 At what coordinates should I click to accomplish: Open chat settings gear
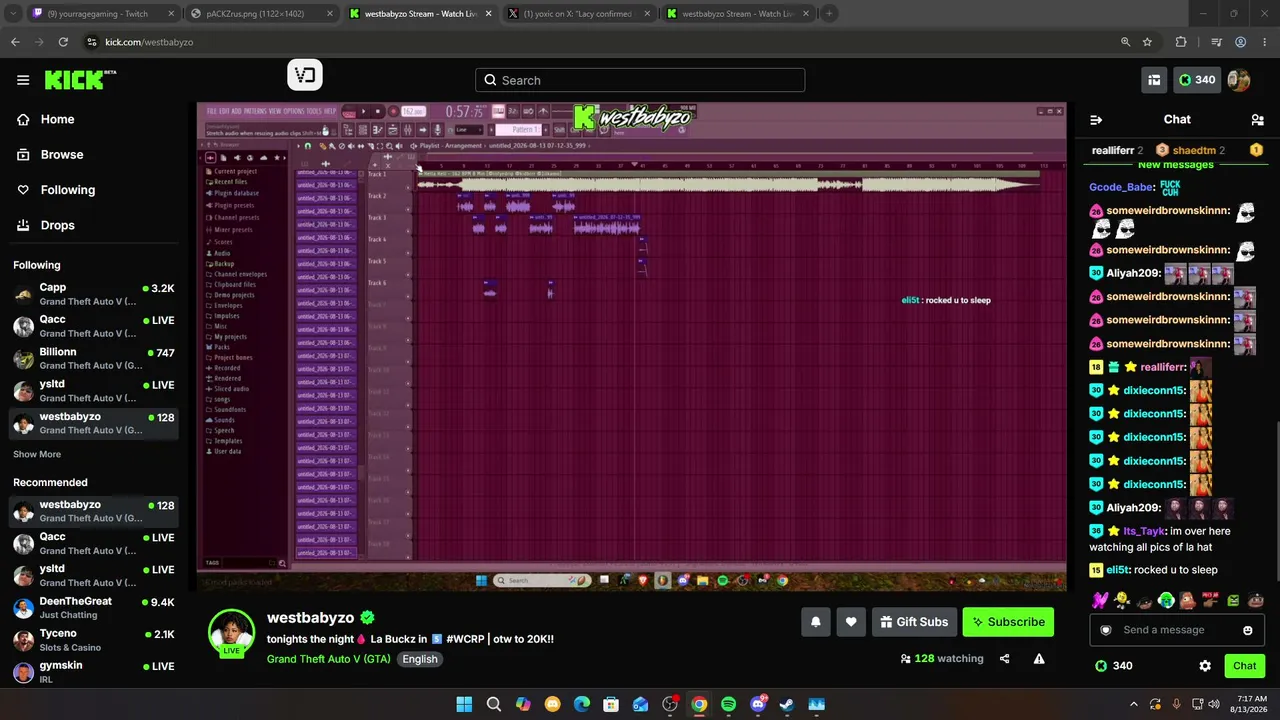(1205, 666)
